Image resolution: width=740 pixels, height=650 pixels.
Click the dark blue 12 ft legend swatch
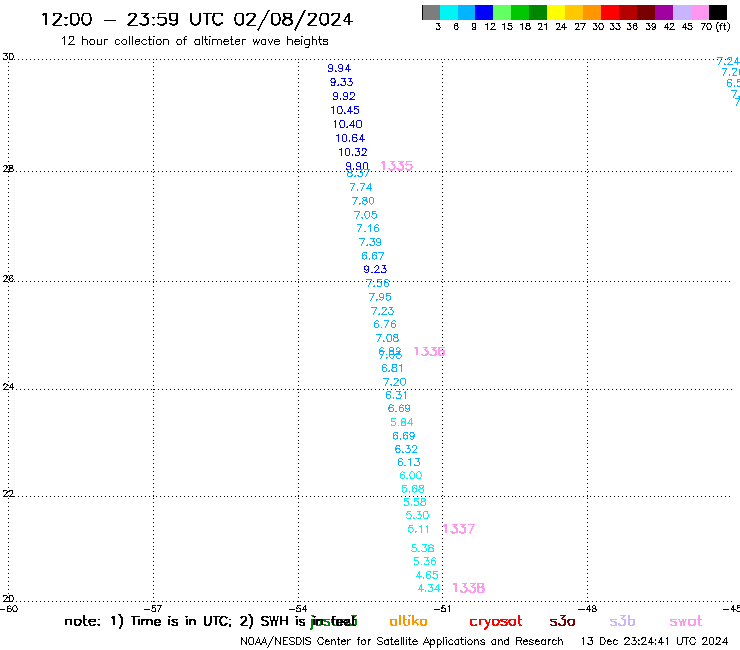[x=484, y=12]
